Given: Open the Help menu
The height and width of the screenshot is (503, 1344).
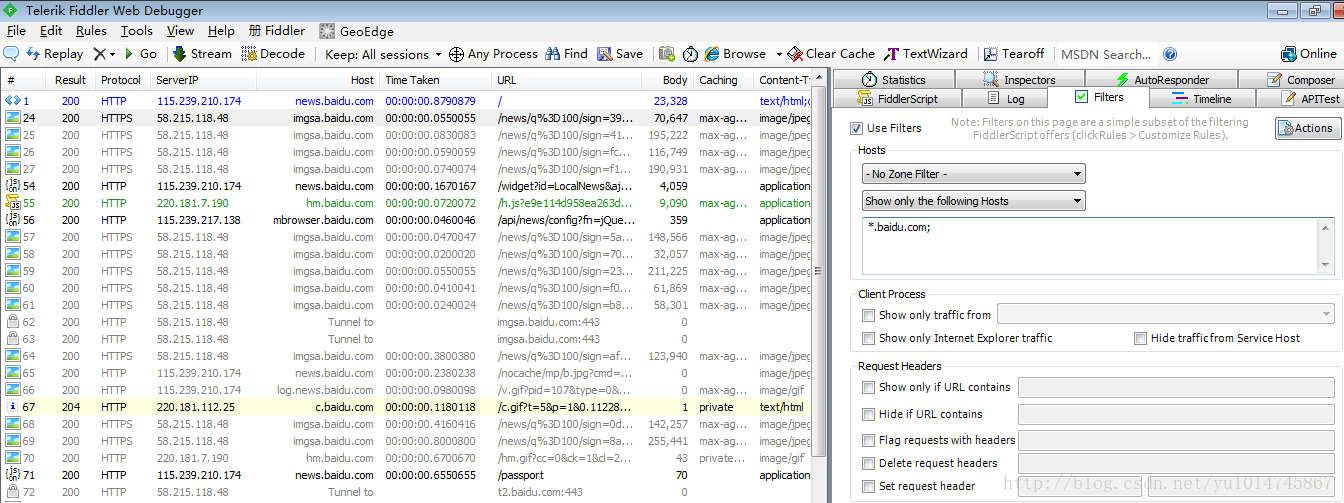Looking at the screenshot, I should click(221, 31).
